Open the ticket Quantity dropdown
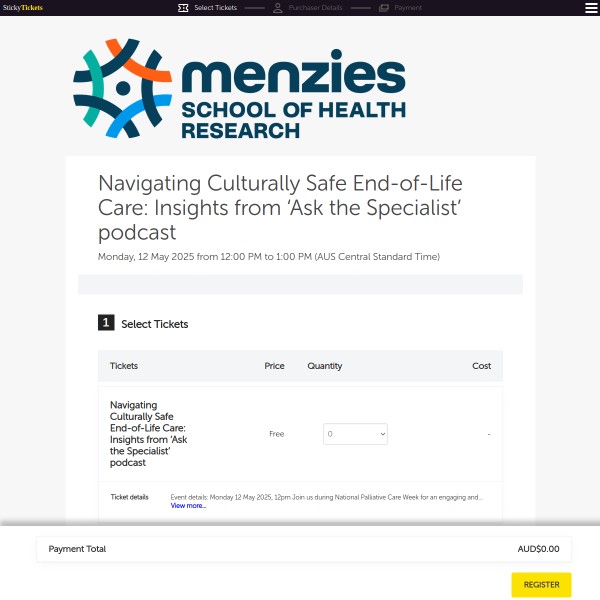 (x=355, y=434)
